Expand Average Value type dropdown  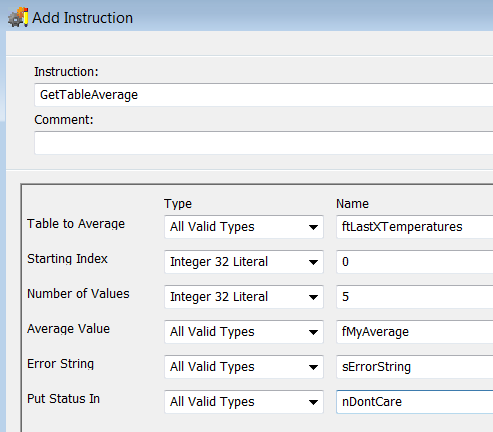coord(244,332)
